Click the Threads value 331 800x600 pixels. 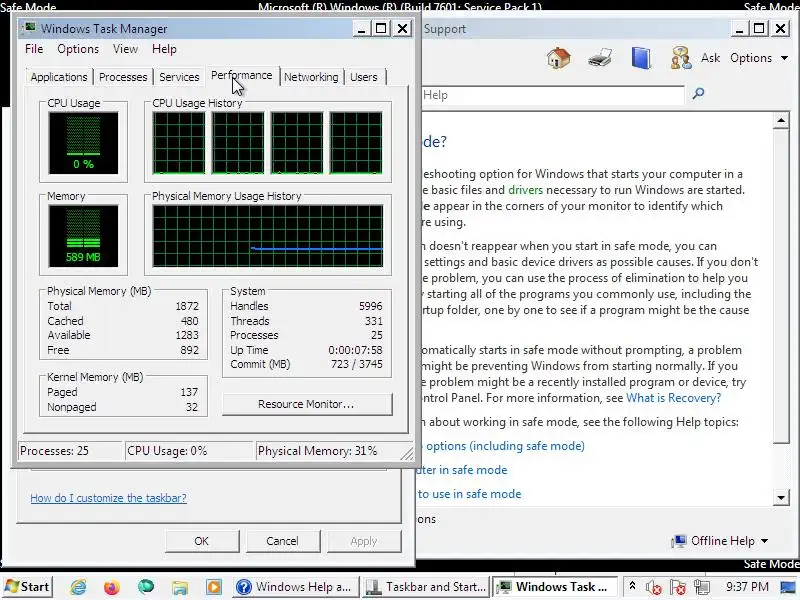pyautogui.click(x=373, y=321)
